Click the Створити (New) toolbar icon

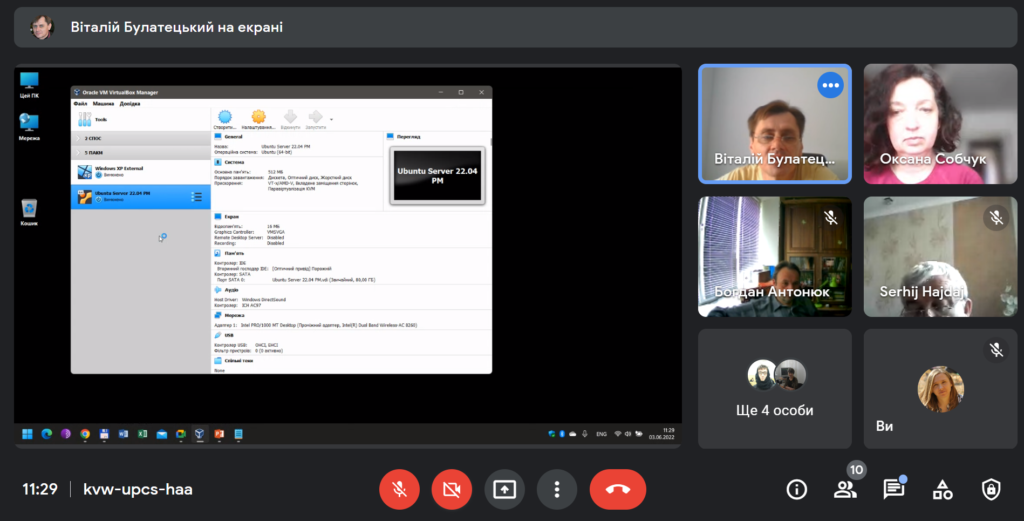tap(225, 119)
